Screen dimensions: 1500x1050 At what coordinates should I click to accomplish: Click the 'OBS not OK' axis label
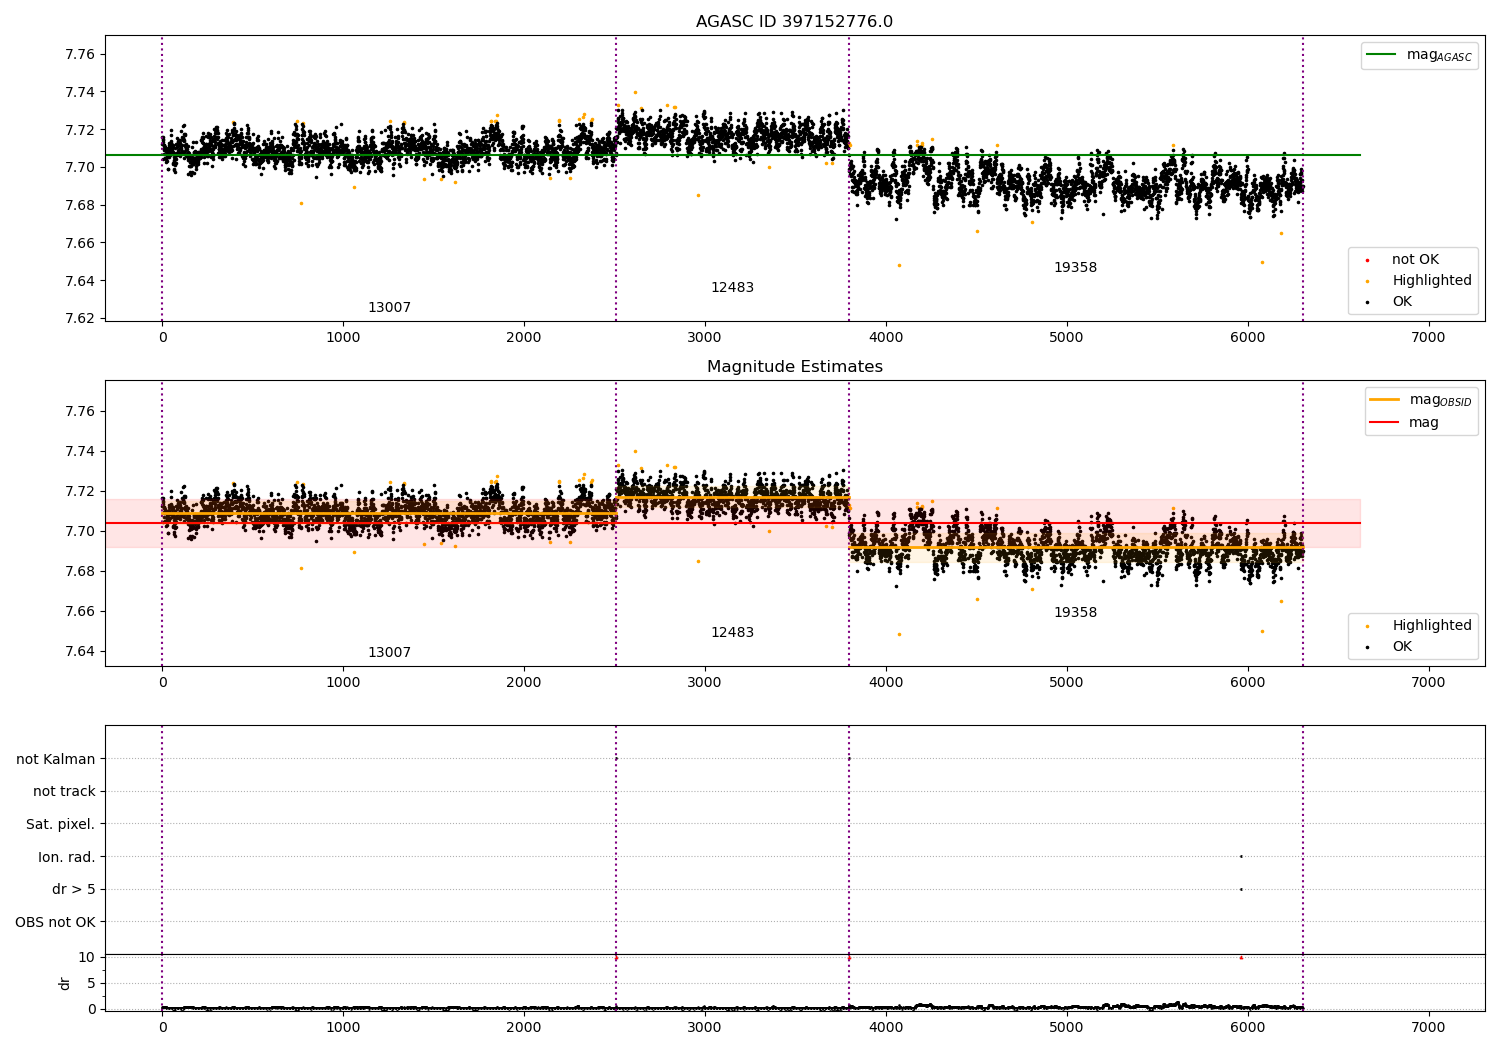coord(55,922)
